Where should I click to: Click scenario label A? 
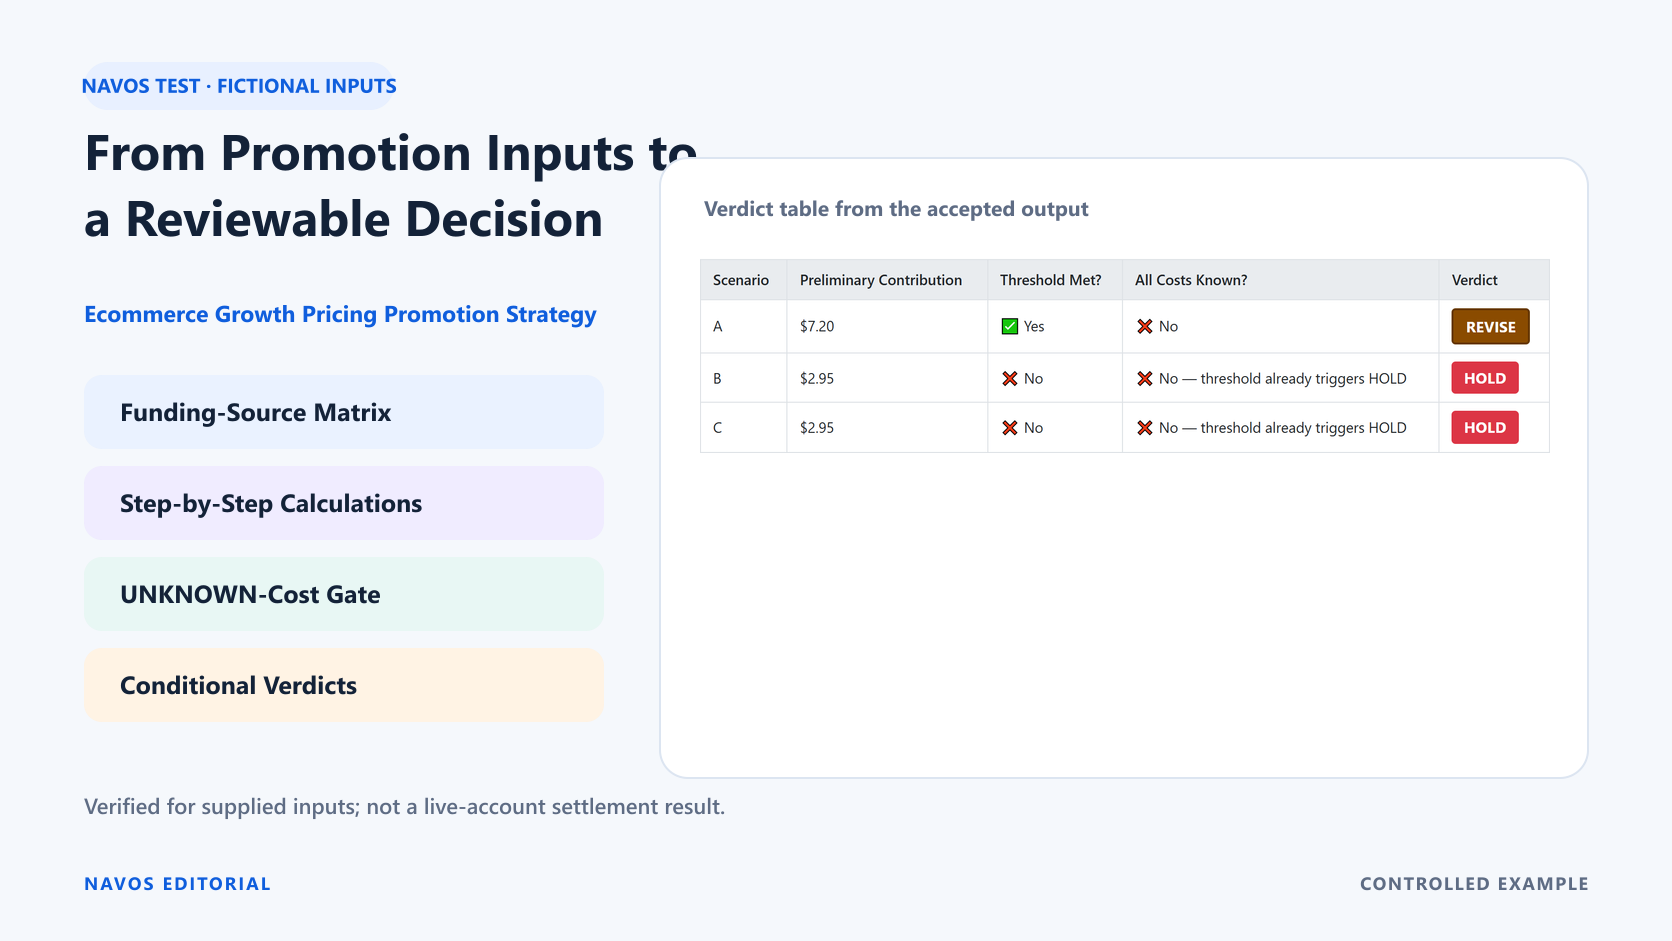pos(718,326)
